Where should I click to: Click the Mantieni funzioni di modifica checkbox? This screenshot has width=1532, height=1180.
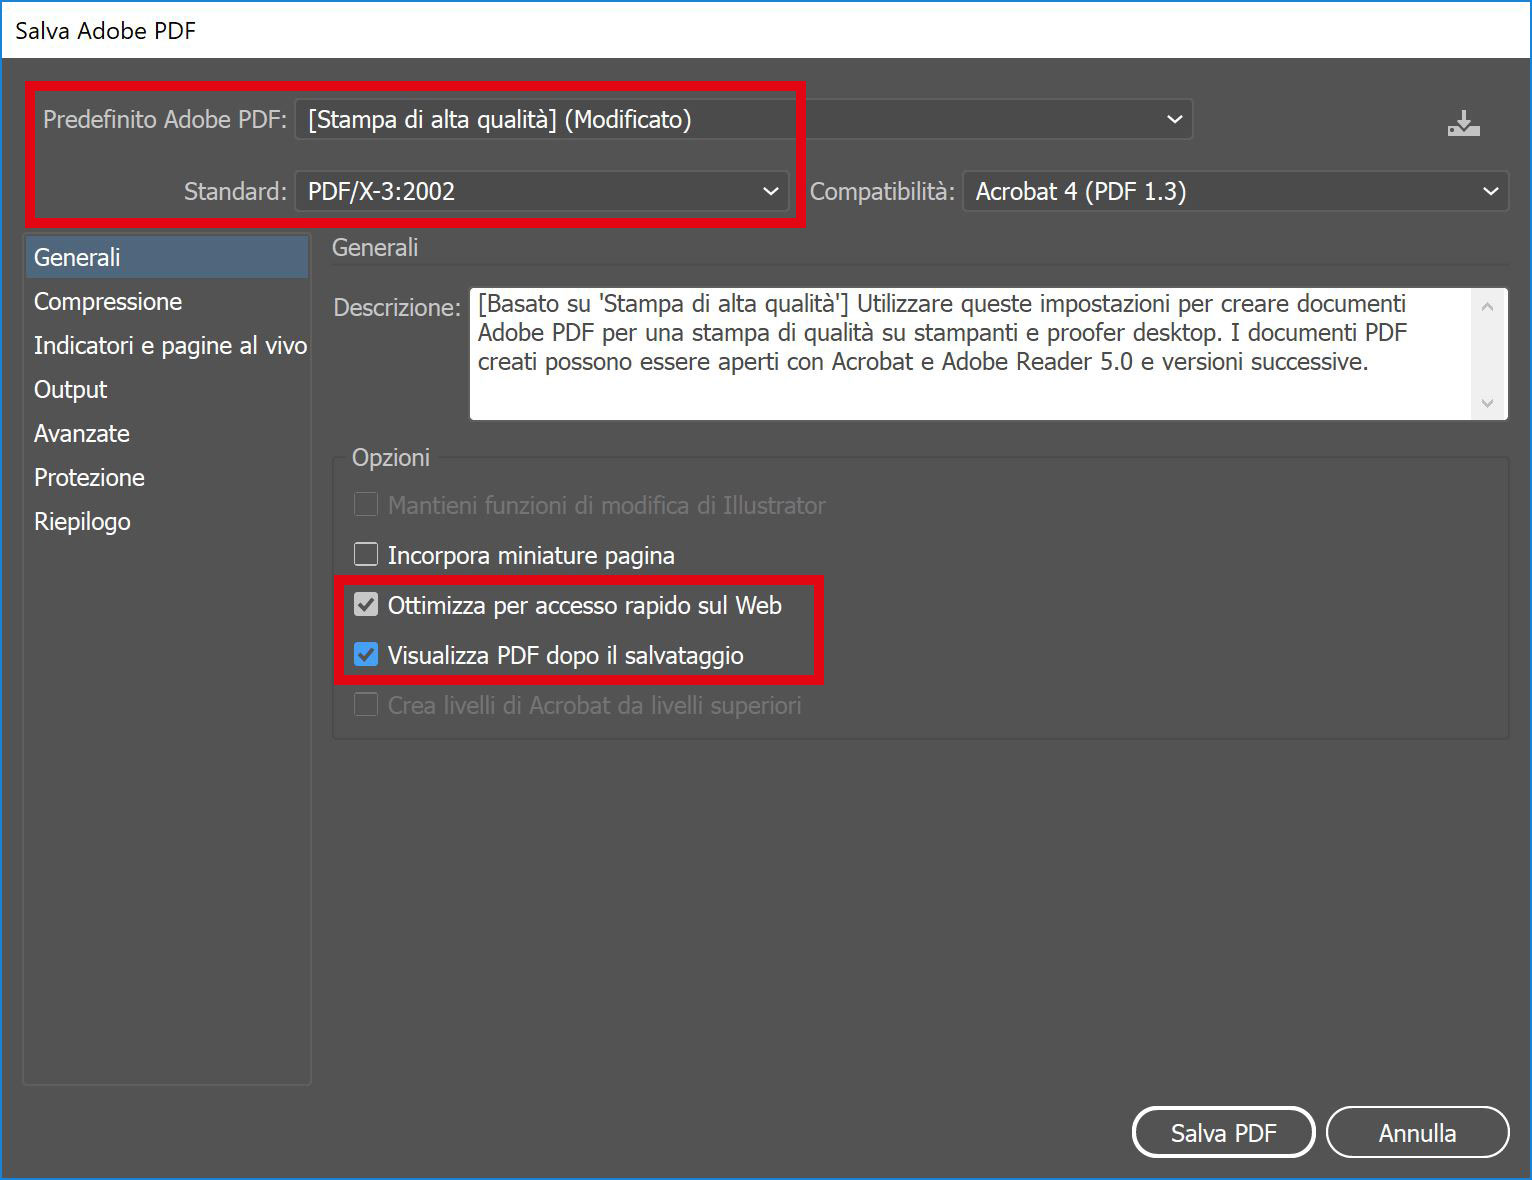[x=366, y=504]
